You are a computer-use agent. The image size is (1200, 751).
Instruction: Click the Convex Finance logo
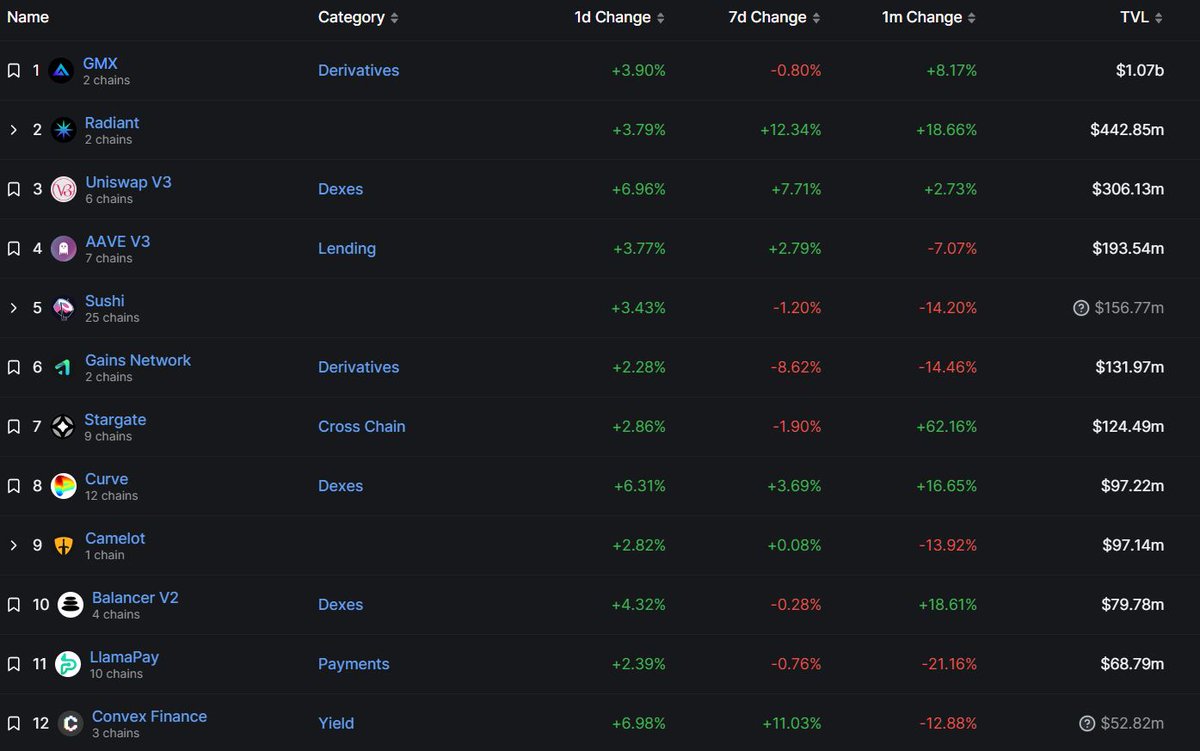click(x=70, y=723)
